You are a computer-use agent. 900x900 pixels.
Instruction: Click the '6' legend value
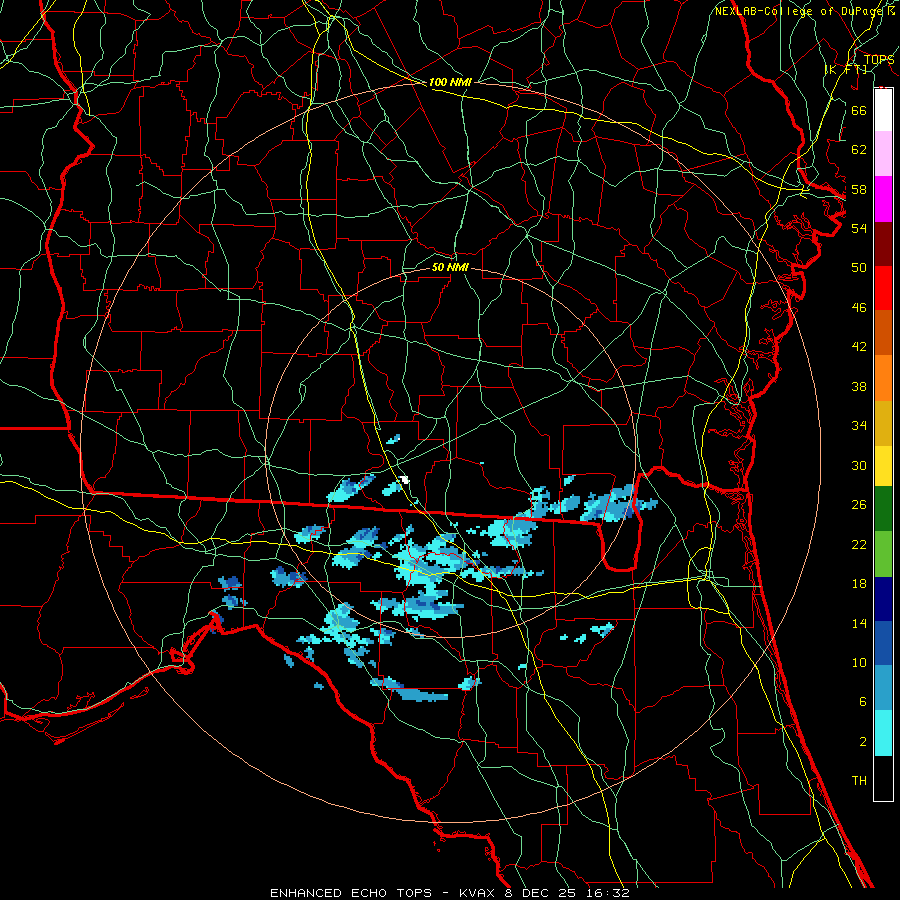[863, 701]
